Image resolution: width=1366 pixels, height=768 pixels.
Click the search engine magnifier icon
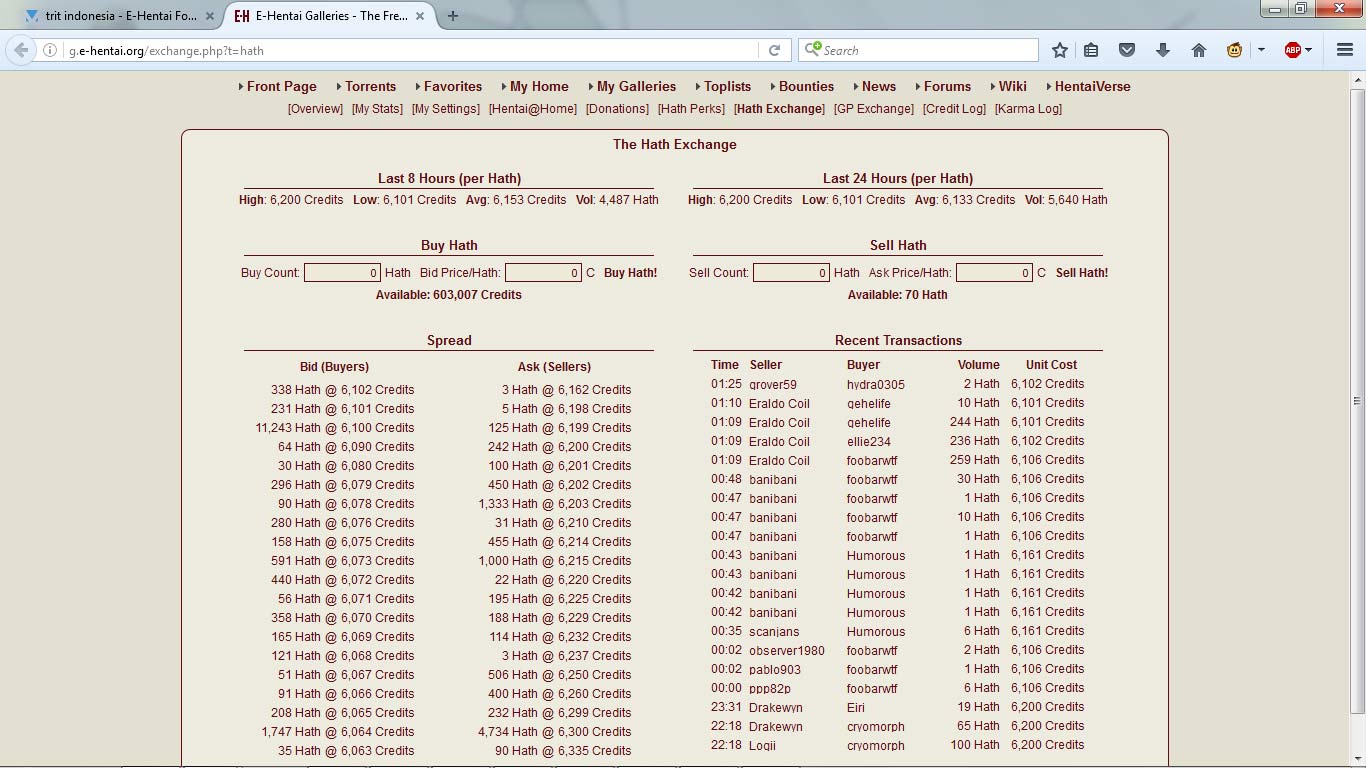pos(812,50)
